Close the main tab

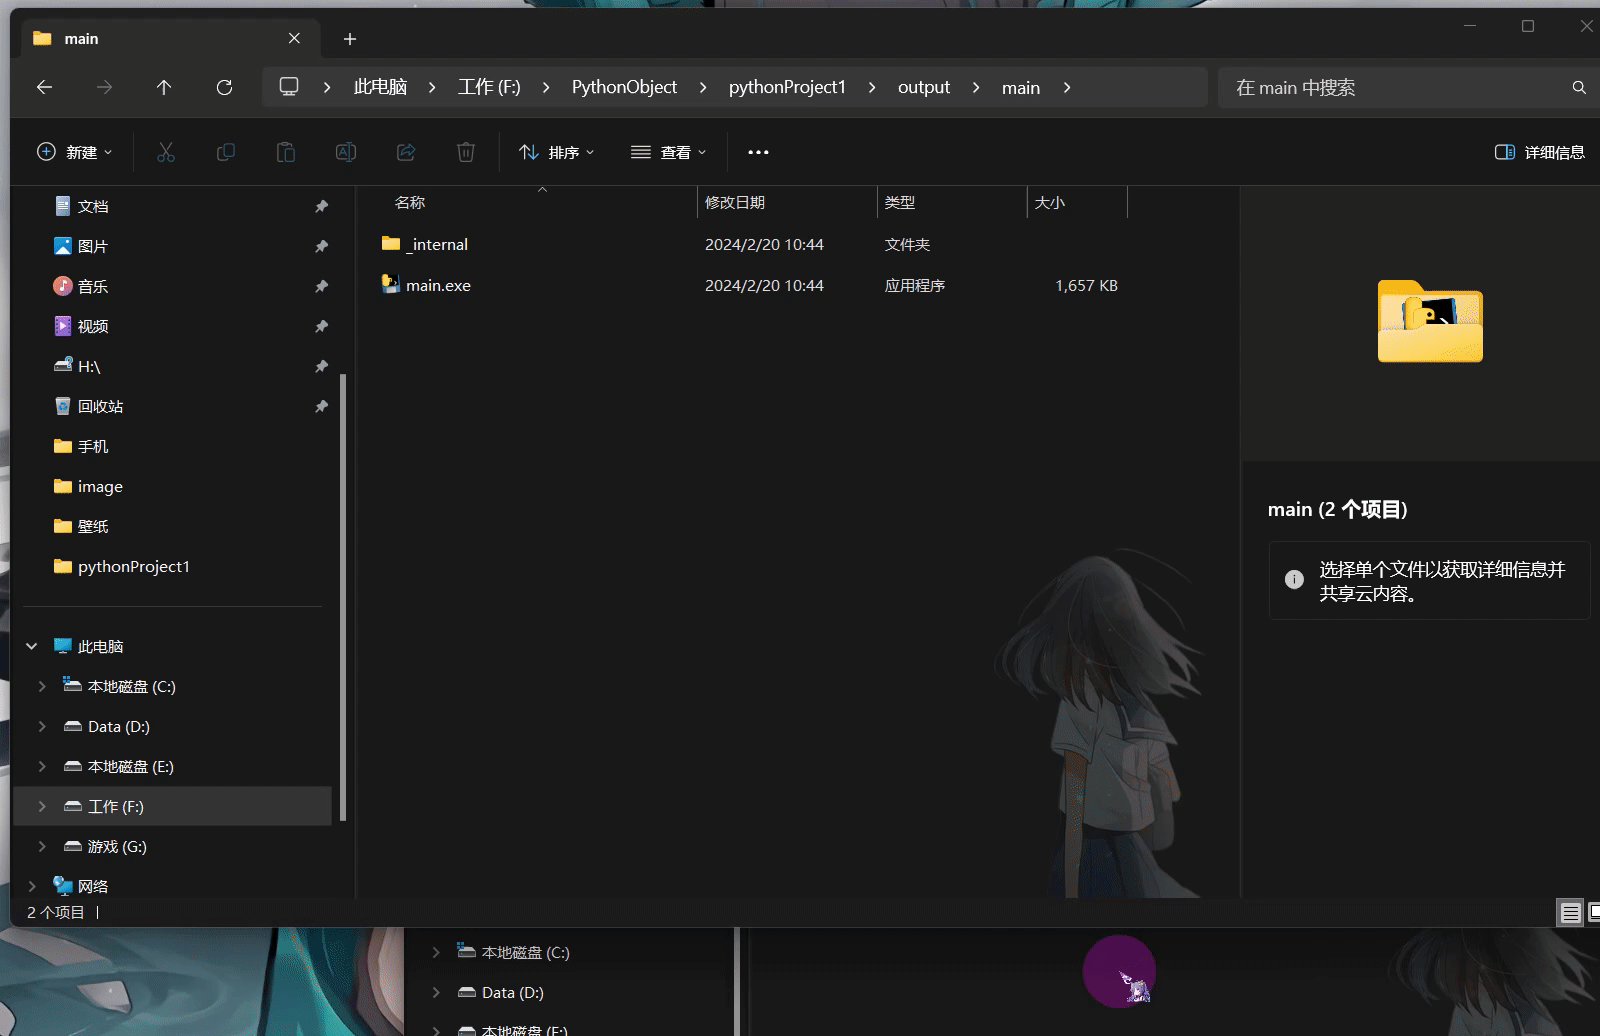coord(294,38)
